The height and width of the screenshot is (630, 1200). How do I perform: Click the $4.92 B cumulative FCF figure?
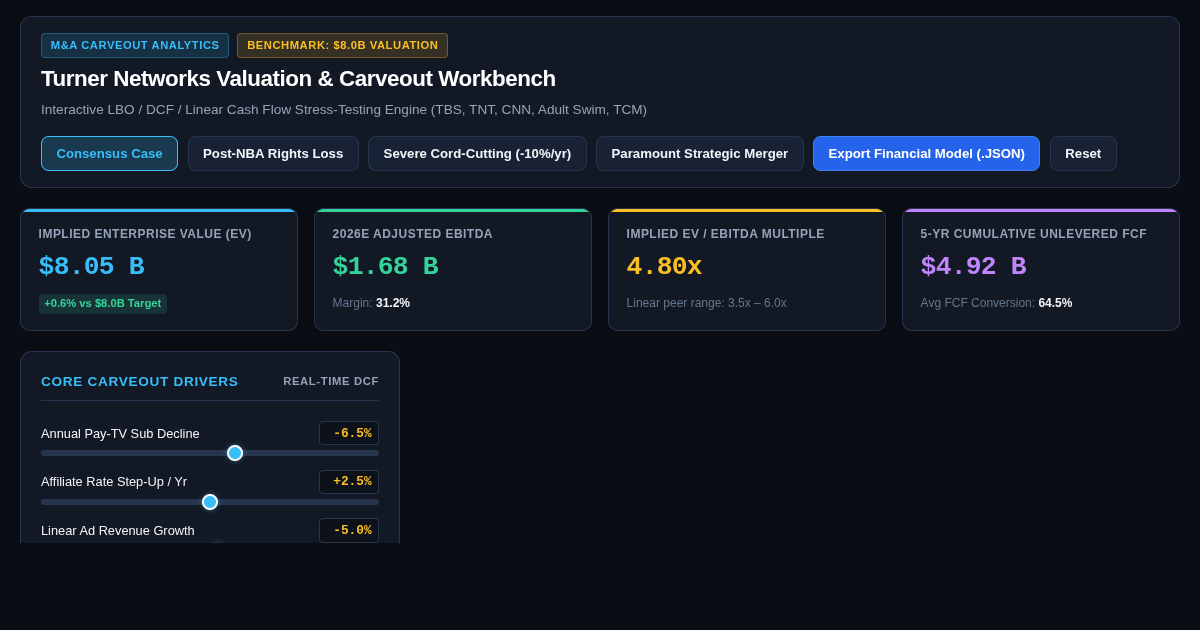pyautogui.click(x=973, y=267)
